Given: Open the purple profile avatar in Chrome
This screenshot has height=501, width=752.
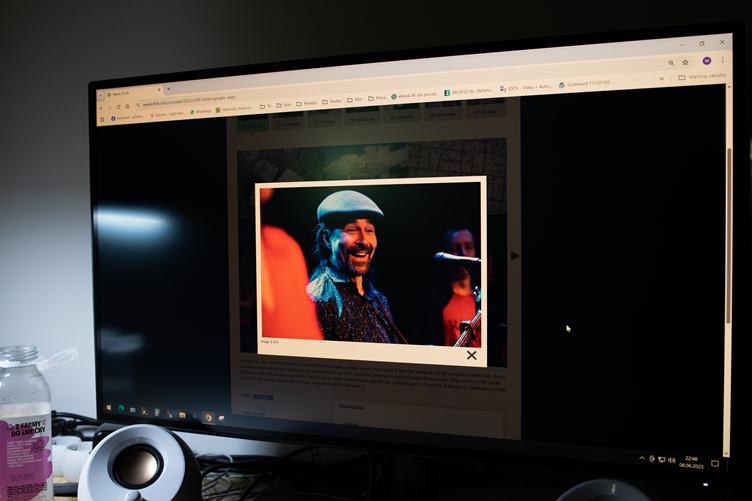Looking at the screenshot, I should coord(706,61).
